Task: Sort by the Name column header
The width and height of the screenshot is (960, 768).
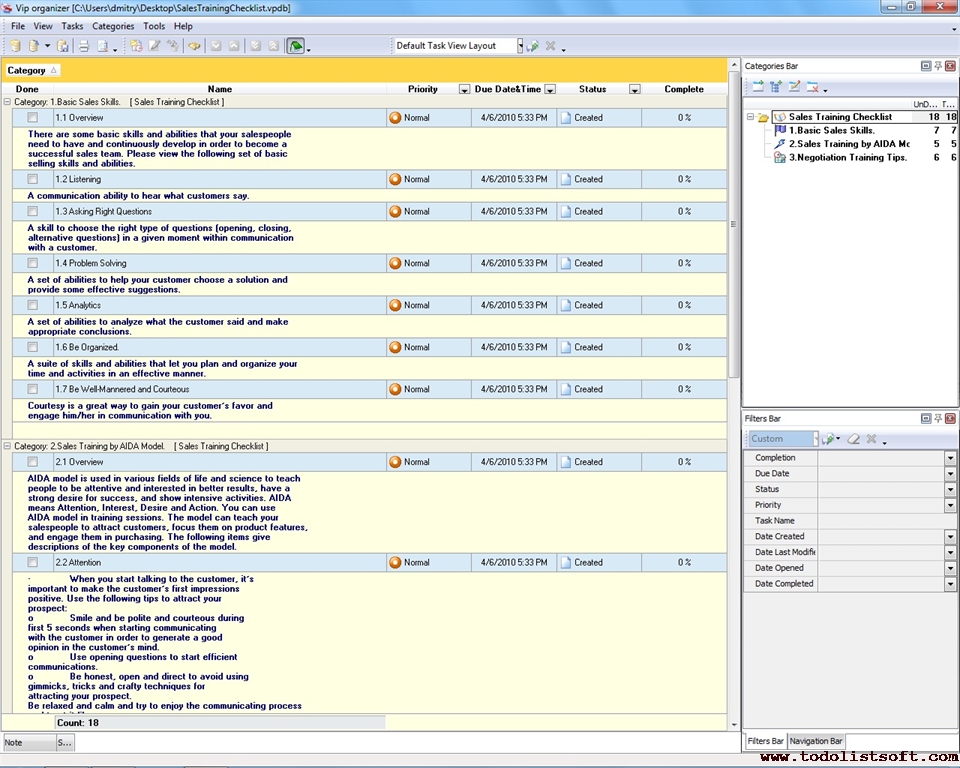Action: point(219,89)
